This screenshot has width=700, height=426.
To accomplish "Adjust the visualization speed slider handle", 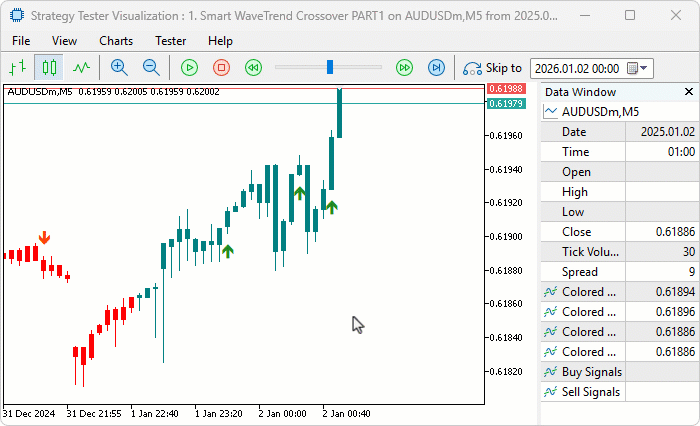I will (330, 67).
